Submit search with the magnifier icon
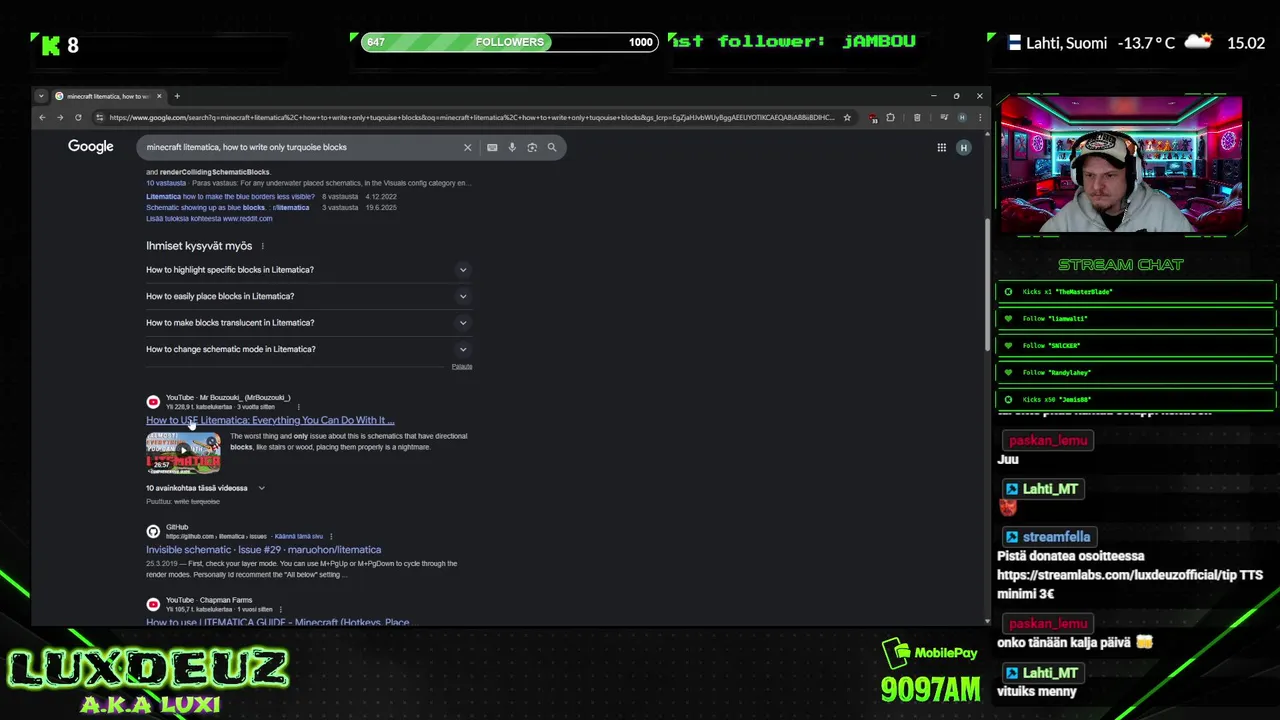This screenshot has height=720, width=1280. click(551, 147)
